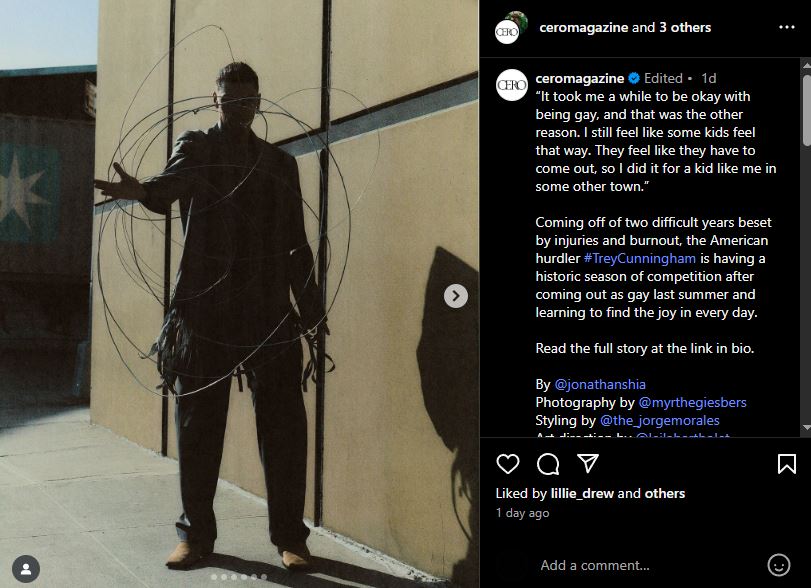View likes by clicking 'others'

[x=665, y=493]
